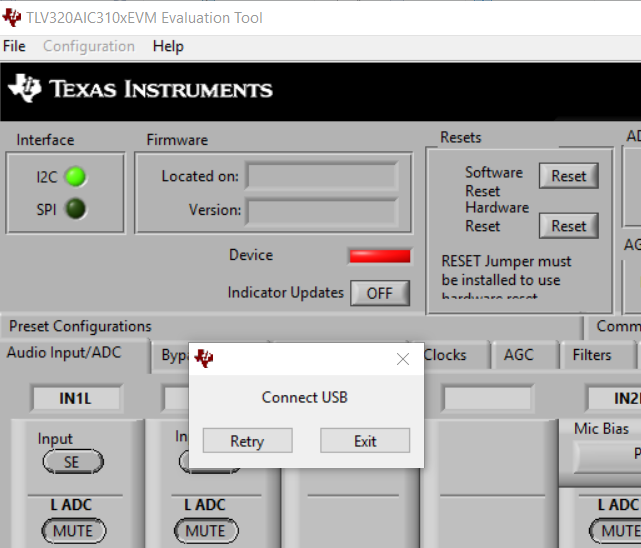Click the Mic Bias label
The image size is (641, 548).
point(601,428)
